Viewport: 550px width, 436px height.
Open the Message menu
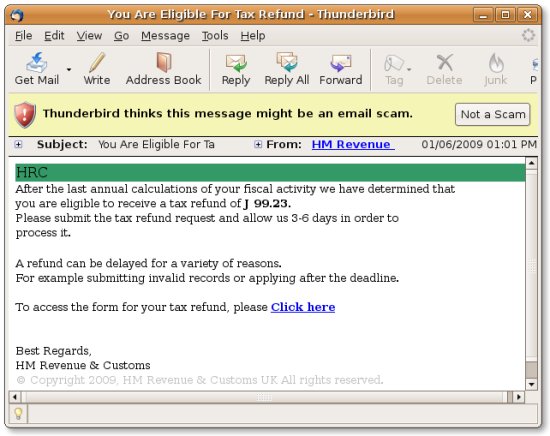[x=165, y=35]
